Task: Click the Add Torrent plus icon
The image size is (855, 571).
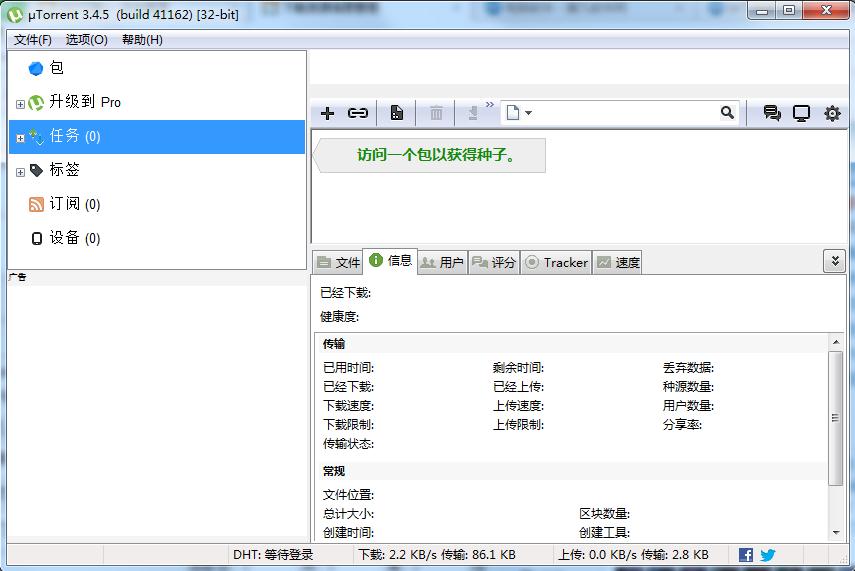Action: 327,113
